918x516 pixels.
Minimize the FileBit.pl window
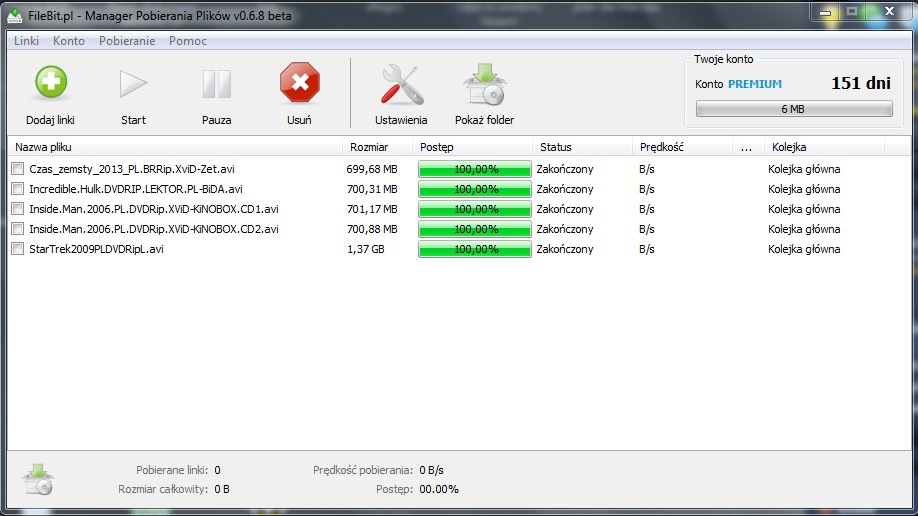(x=825, y=12)
